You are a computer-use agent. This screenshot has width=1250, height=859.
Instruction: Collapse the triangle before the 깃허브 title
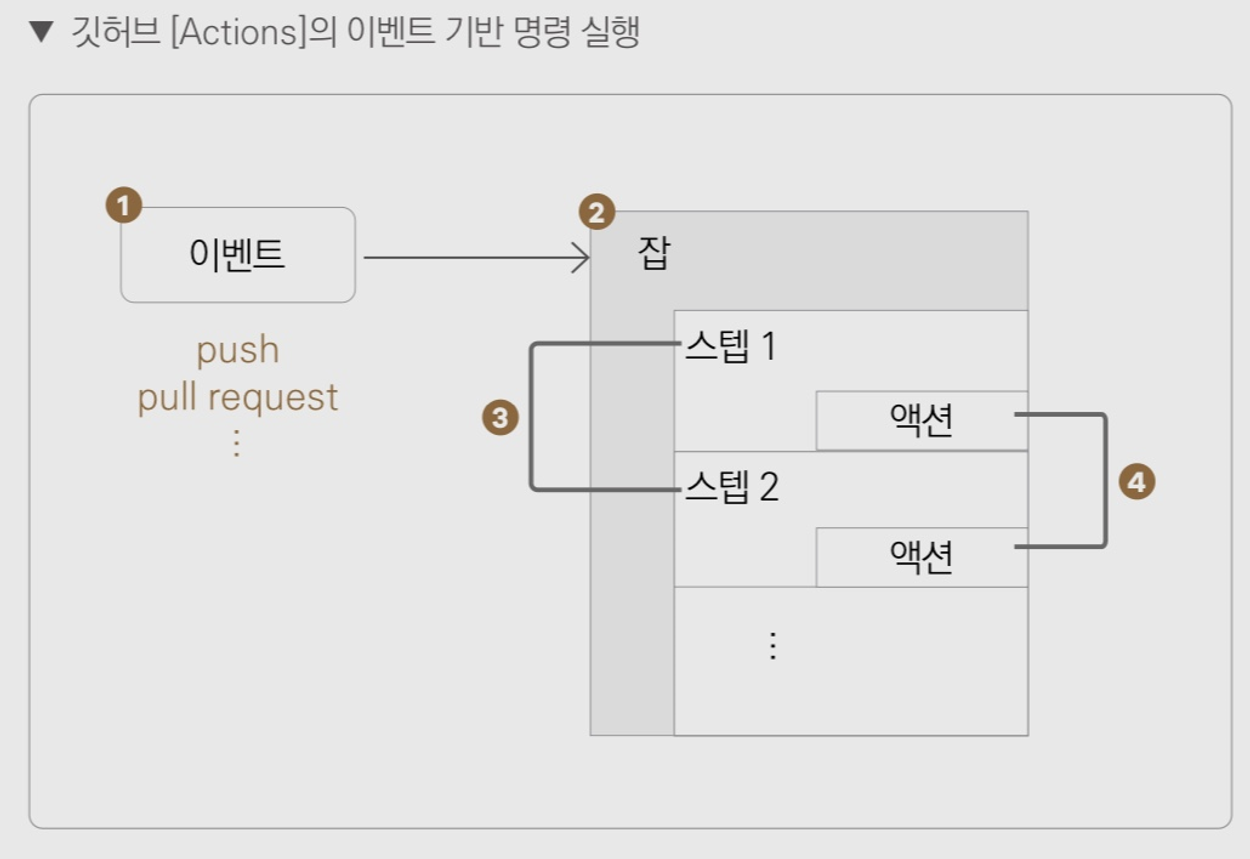(x=40, y=32)
